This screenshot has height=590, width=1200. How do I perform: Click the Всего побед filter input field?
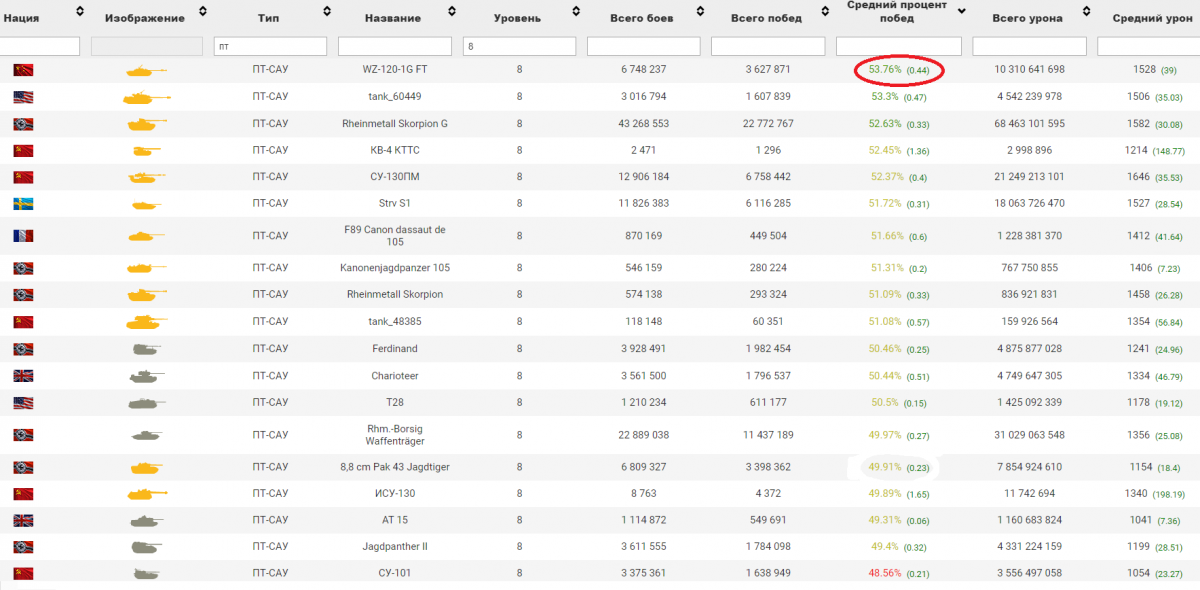click(x=767, y=46)
